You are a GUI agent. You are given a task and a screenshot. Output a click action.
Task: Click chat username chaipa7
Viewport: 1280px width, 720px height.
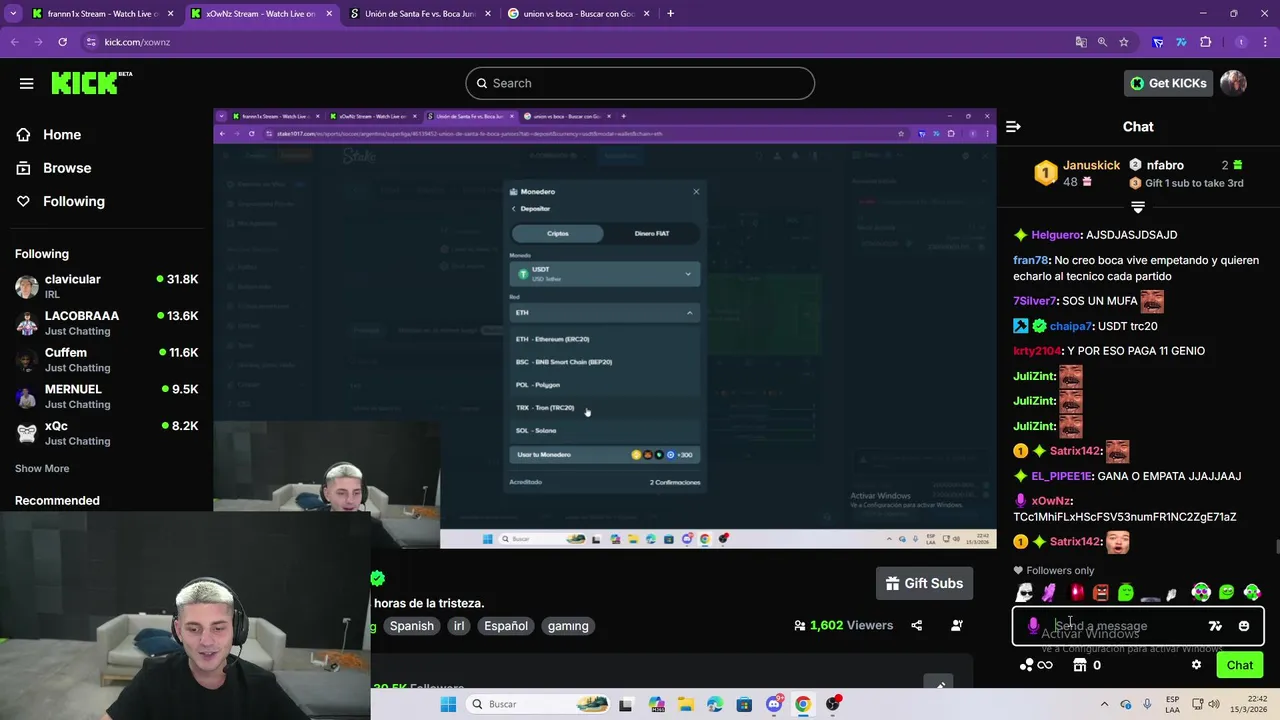coord(1070,326)
